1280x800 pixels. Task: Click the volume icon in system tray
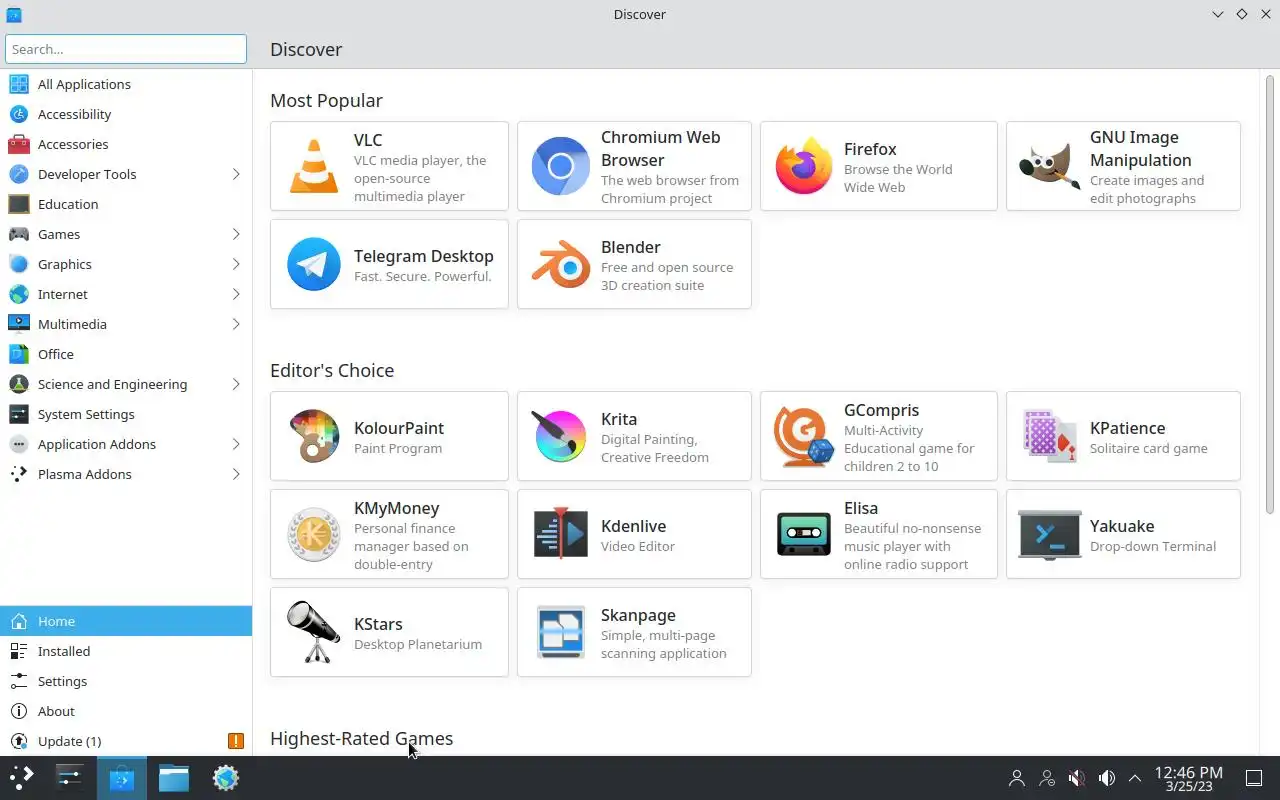click(x=1107, y=778)
